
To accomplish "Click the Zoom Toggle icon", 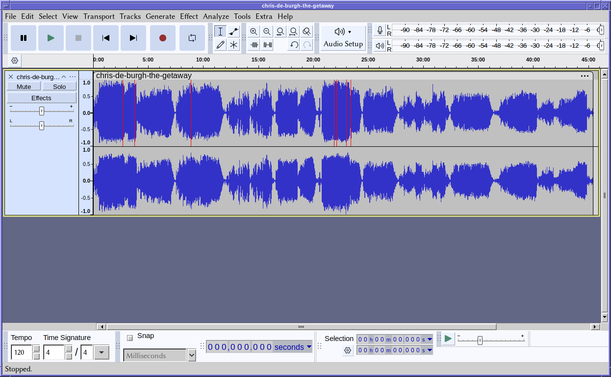I will pyautogui.click(x=307, y=32).
